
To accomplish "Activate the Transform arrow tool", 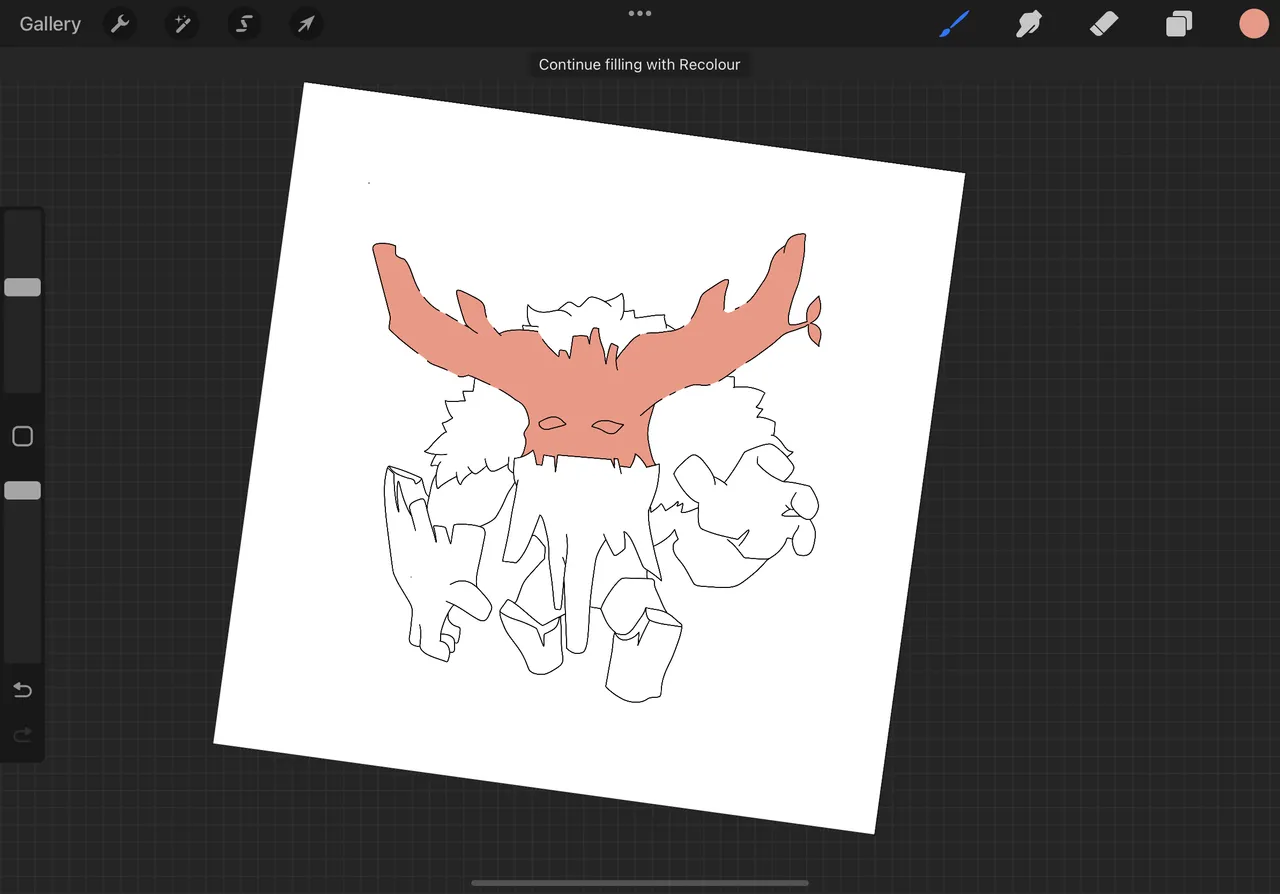I will coord(306,24).
